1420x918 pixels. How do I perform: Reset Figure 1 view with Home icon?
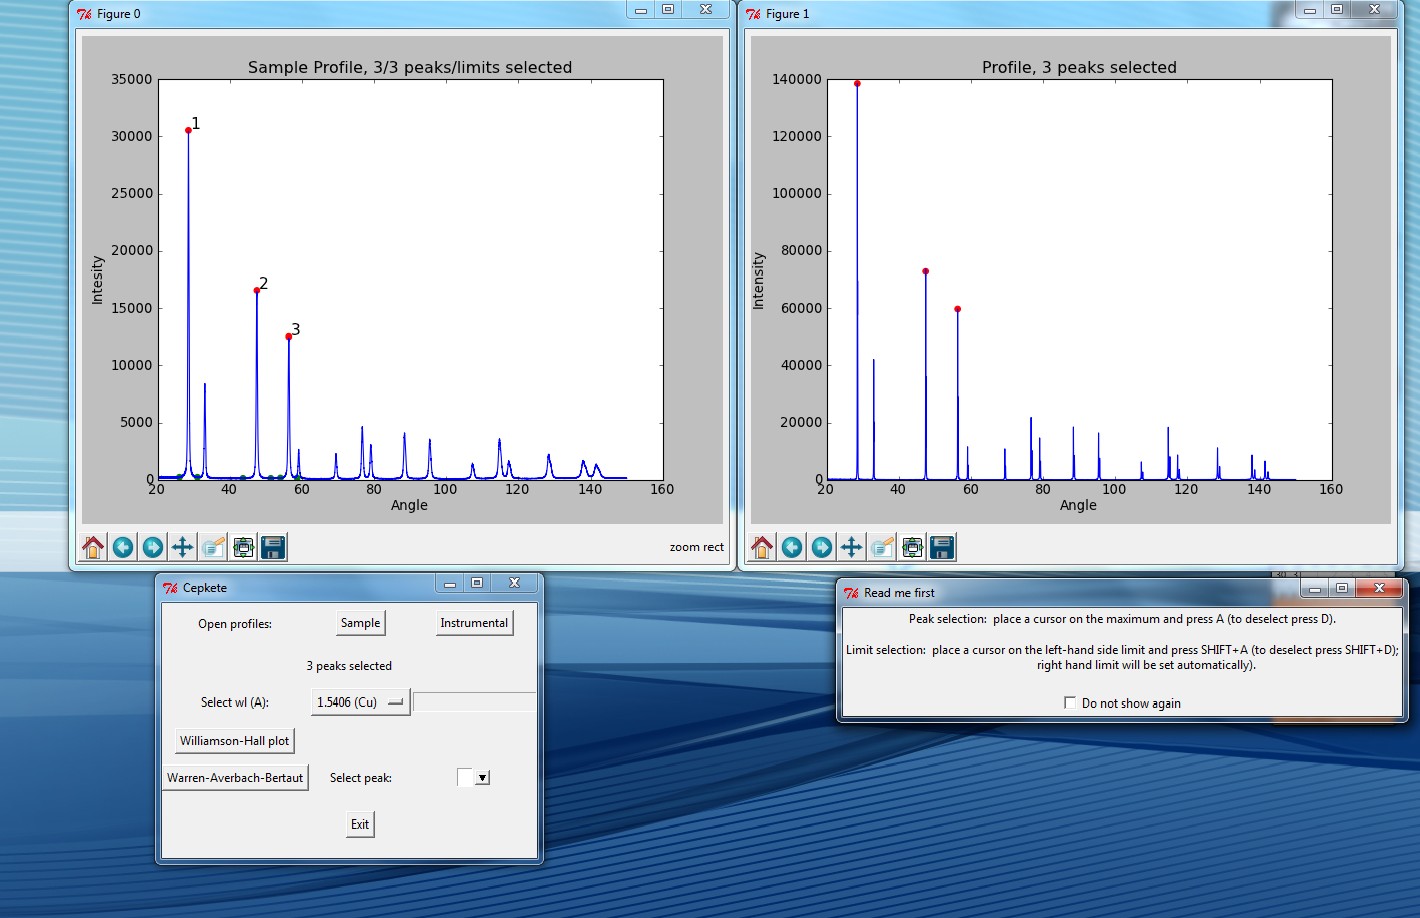(x=762, y=547)
